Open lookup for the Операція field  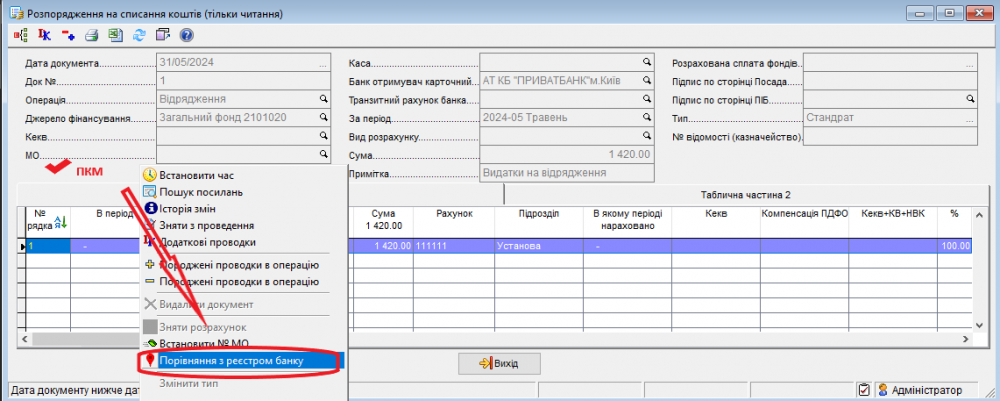click(323, 100)
